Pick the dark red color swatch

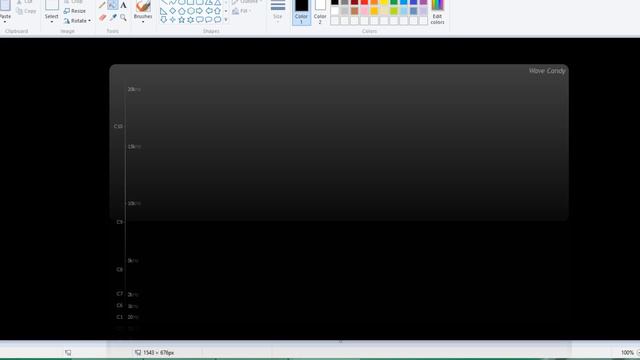(354, 2)
